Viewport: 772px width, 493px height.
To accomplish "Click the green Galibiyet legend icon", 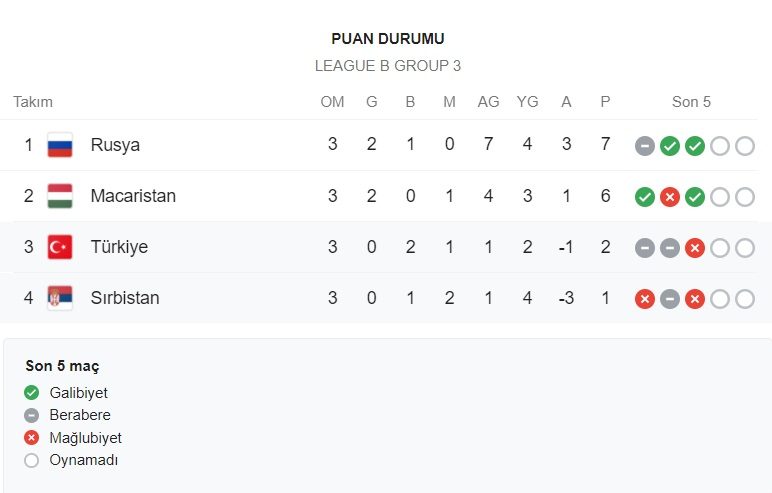I will pyautogui.click(x=32, y=393).
